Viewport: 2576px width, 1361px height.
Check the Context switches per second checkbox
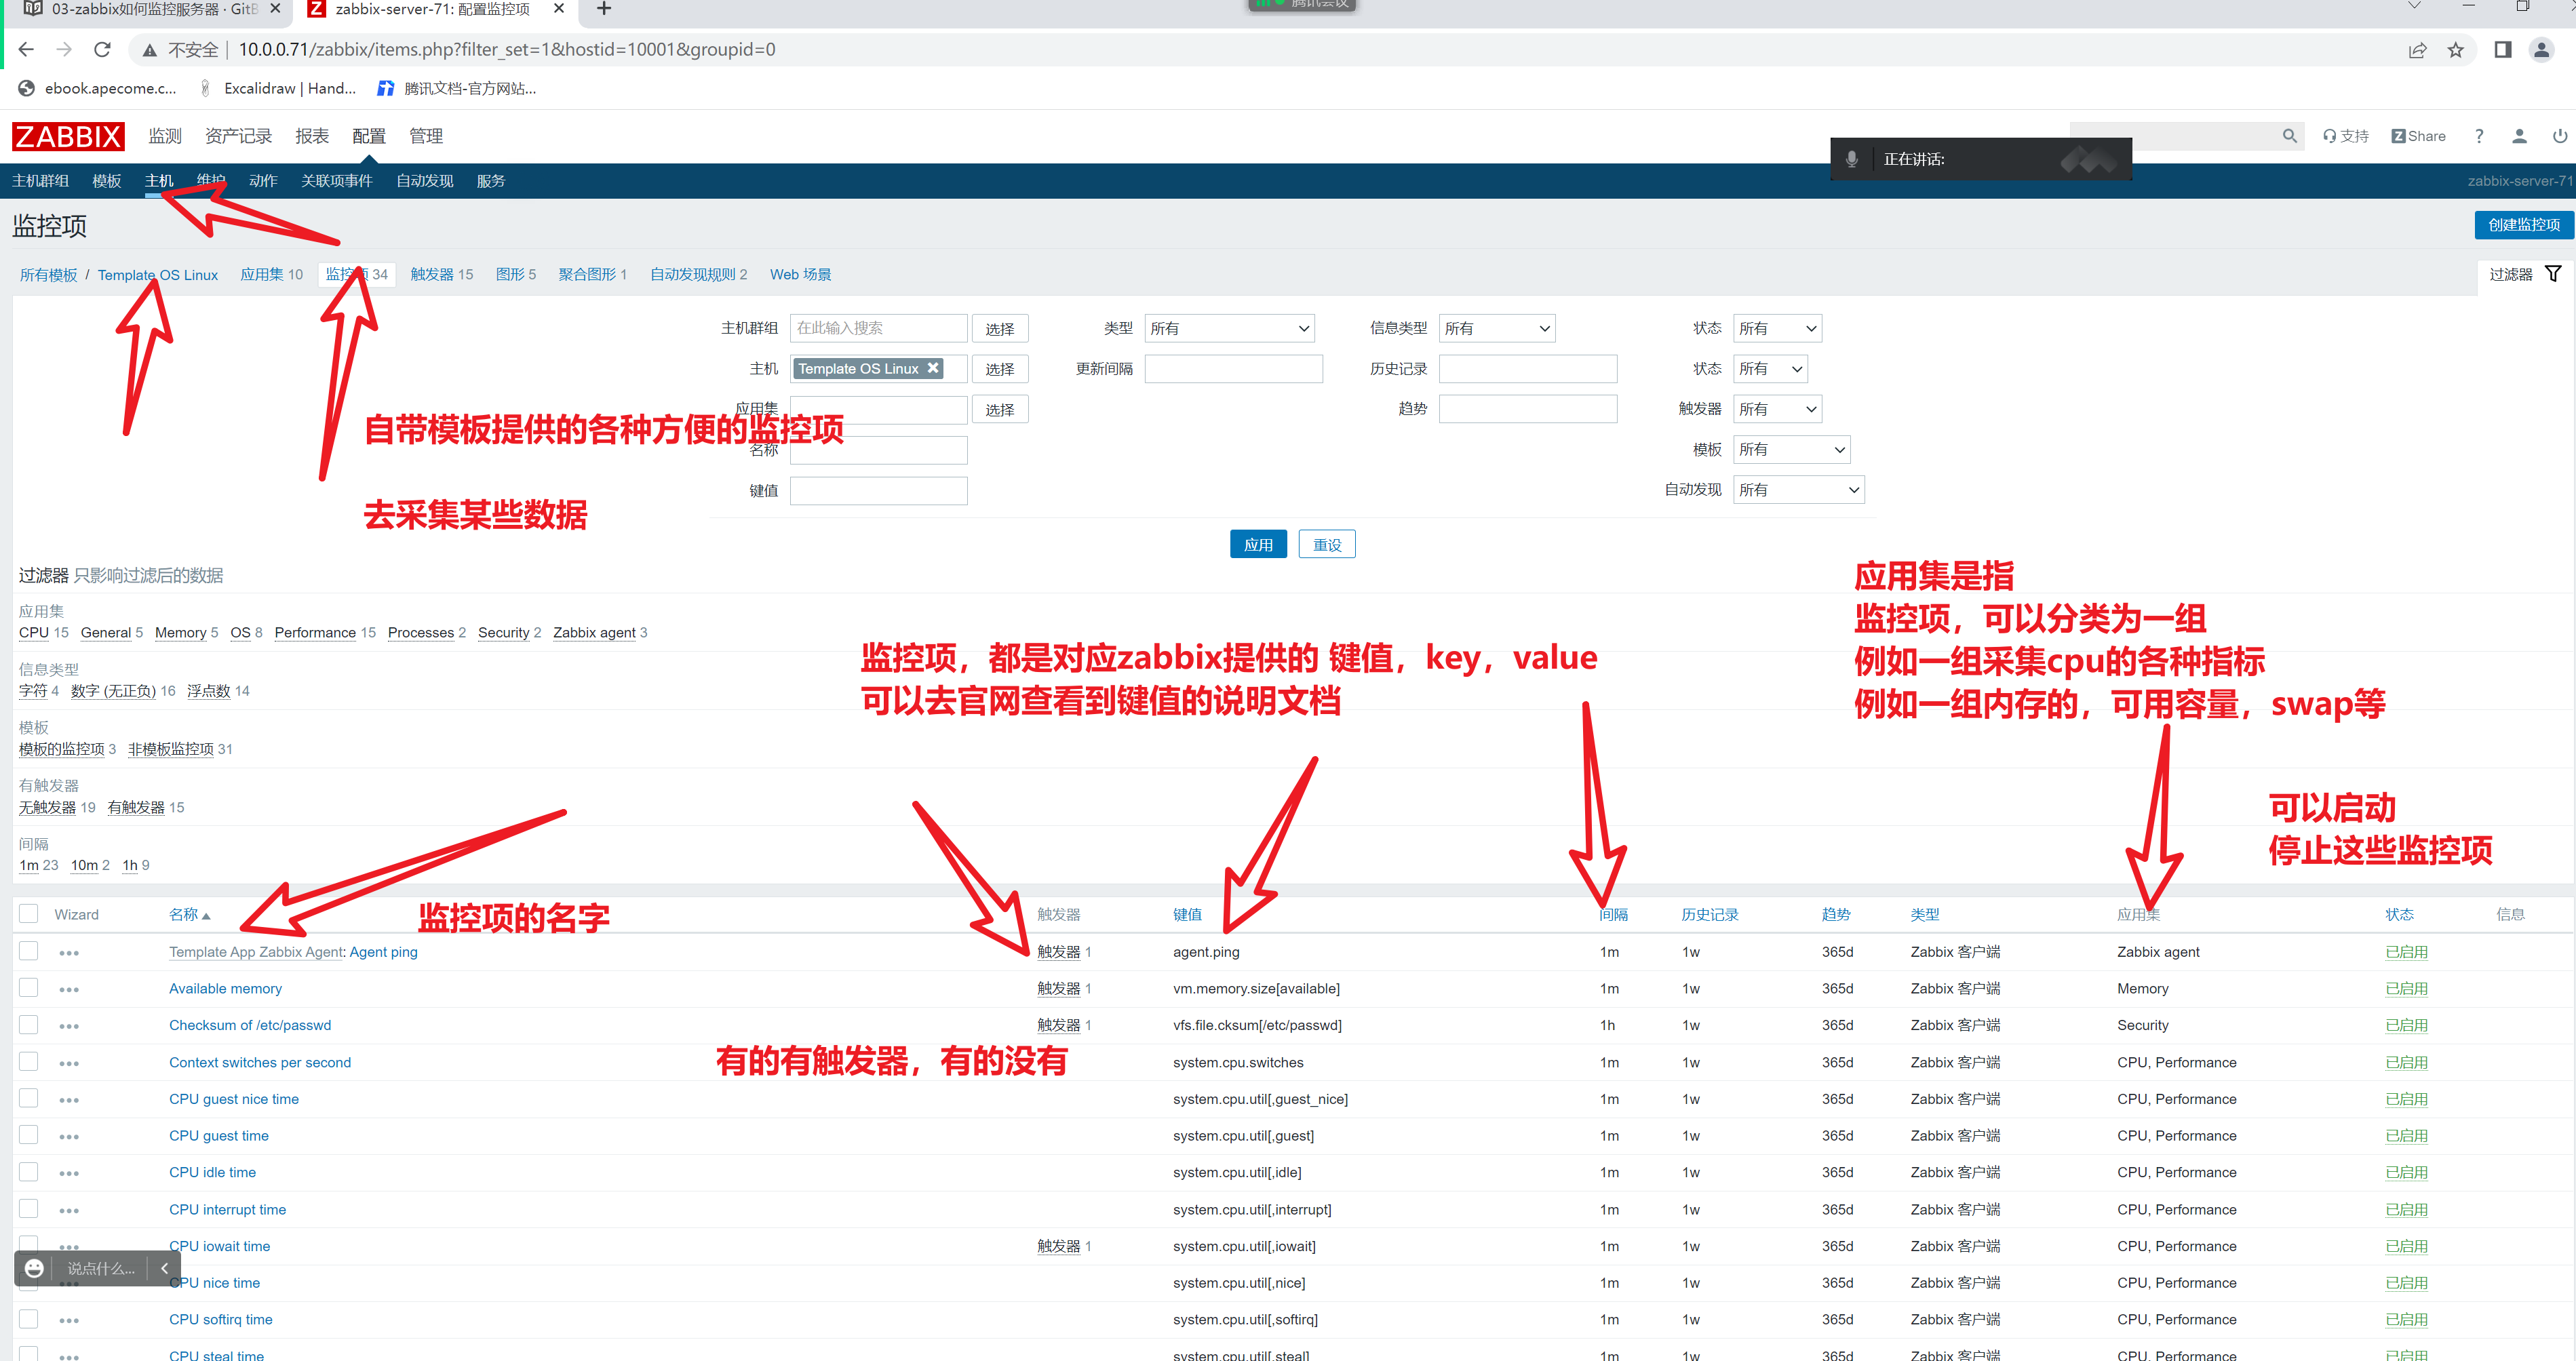tap(29, 1062)
